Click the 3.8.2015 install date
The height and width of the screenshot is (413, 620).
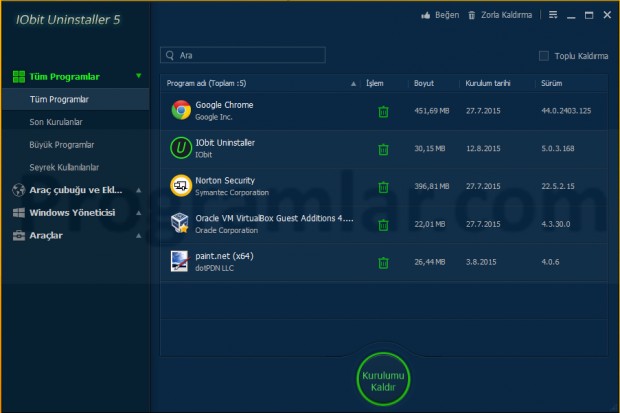coord(481,262)
